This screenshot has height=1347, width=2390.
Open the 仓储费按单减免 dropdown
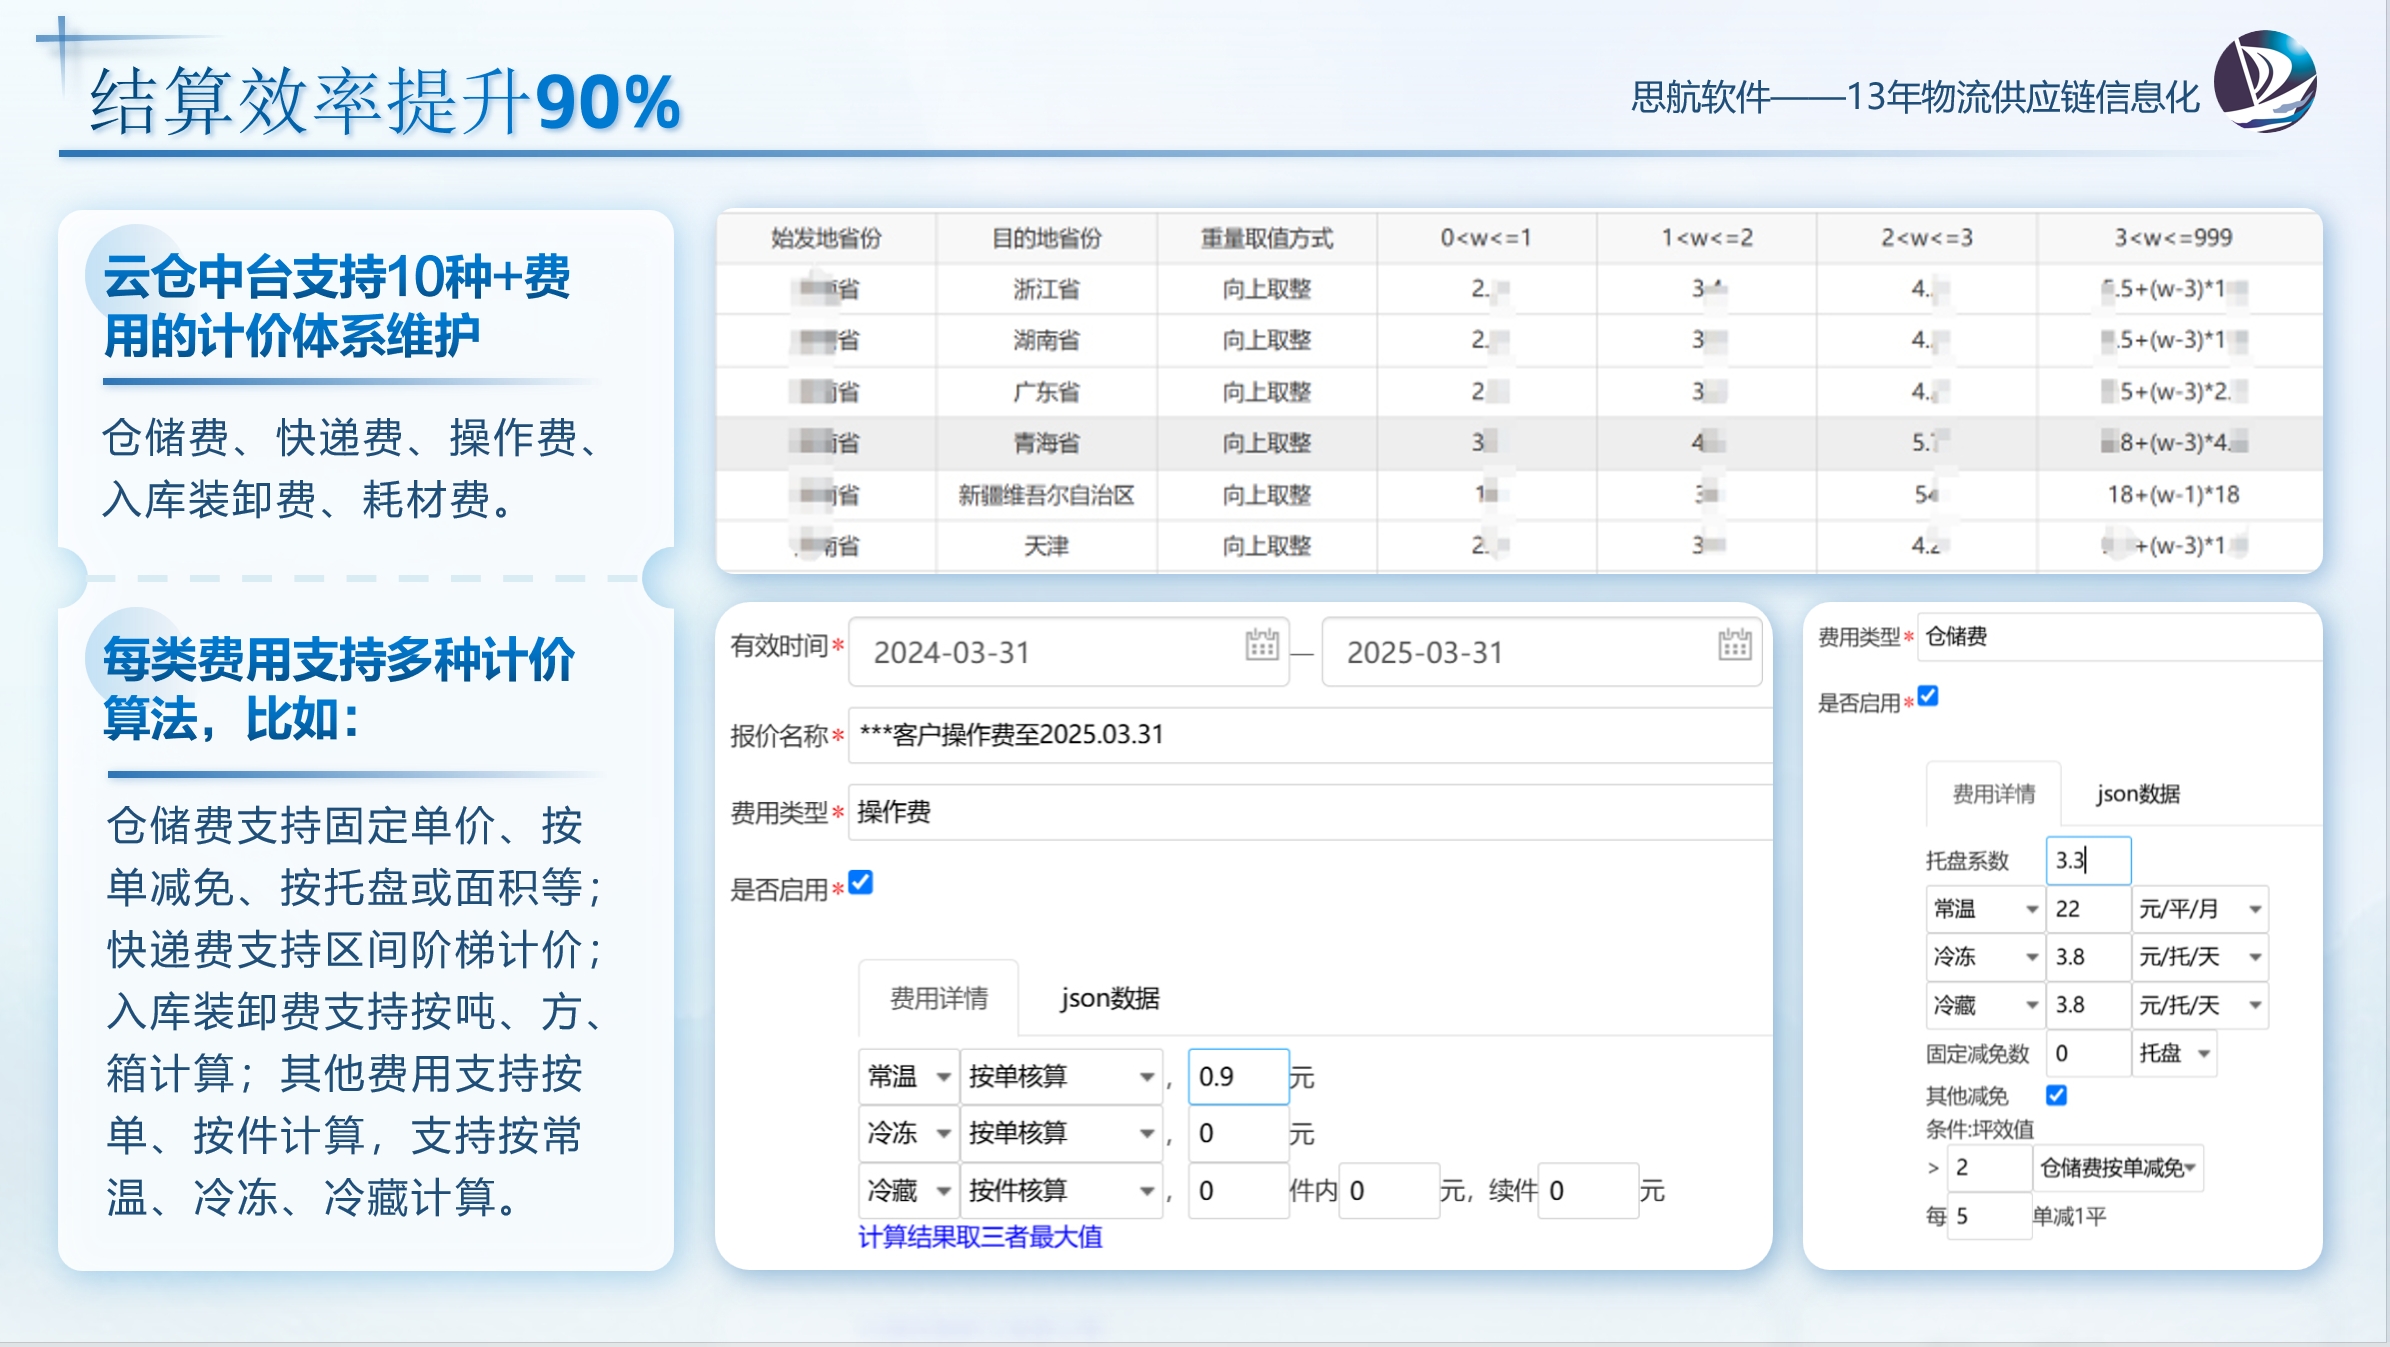(2117, 1168)
